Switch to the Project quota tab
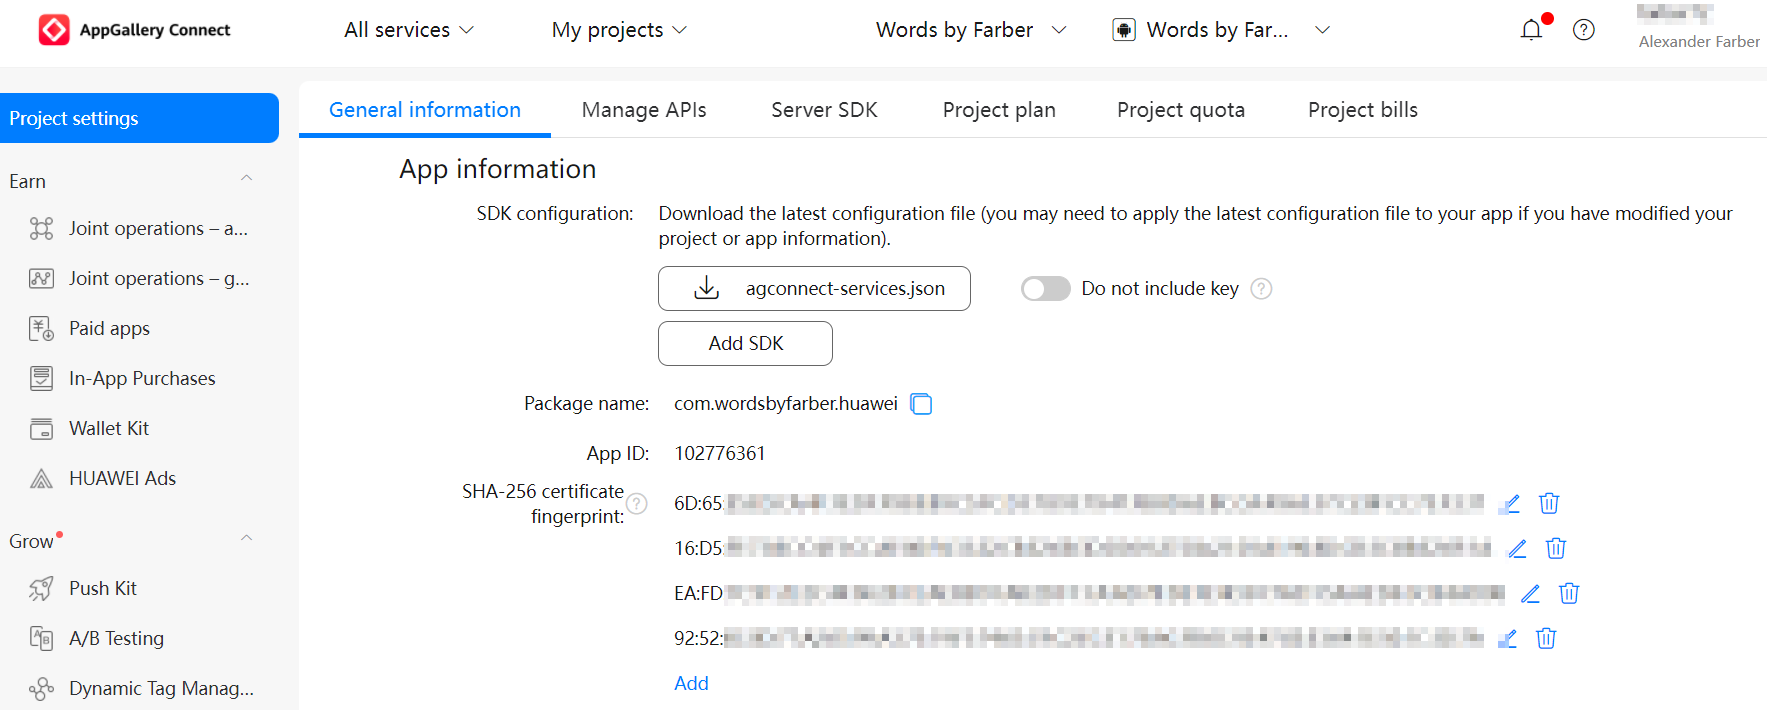 [x=1181, y=110]
